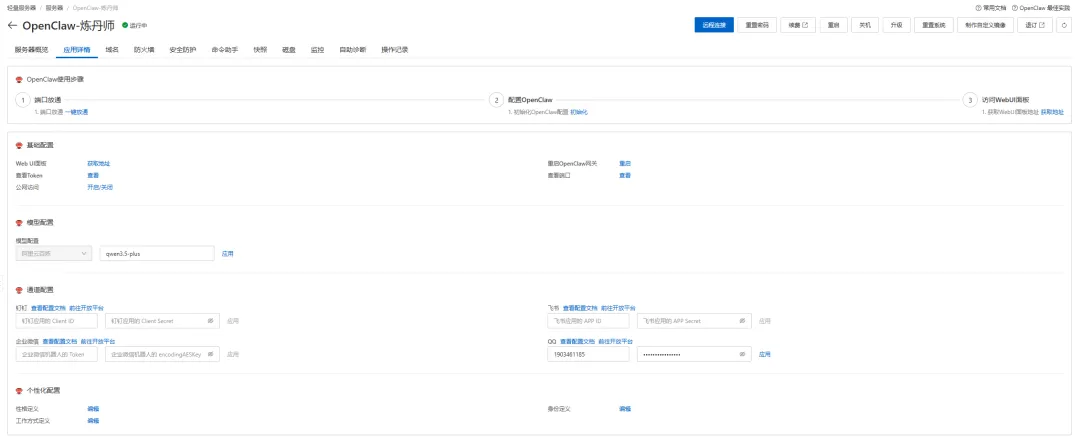Click help icon next to 常用文档
The width and height of the screenshot is (1080, 440).
(x=978, y=8)
